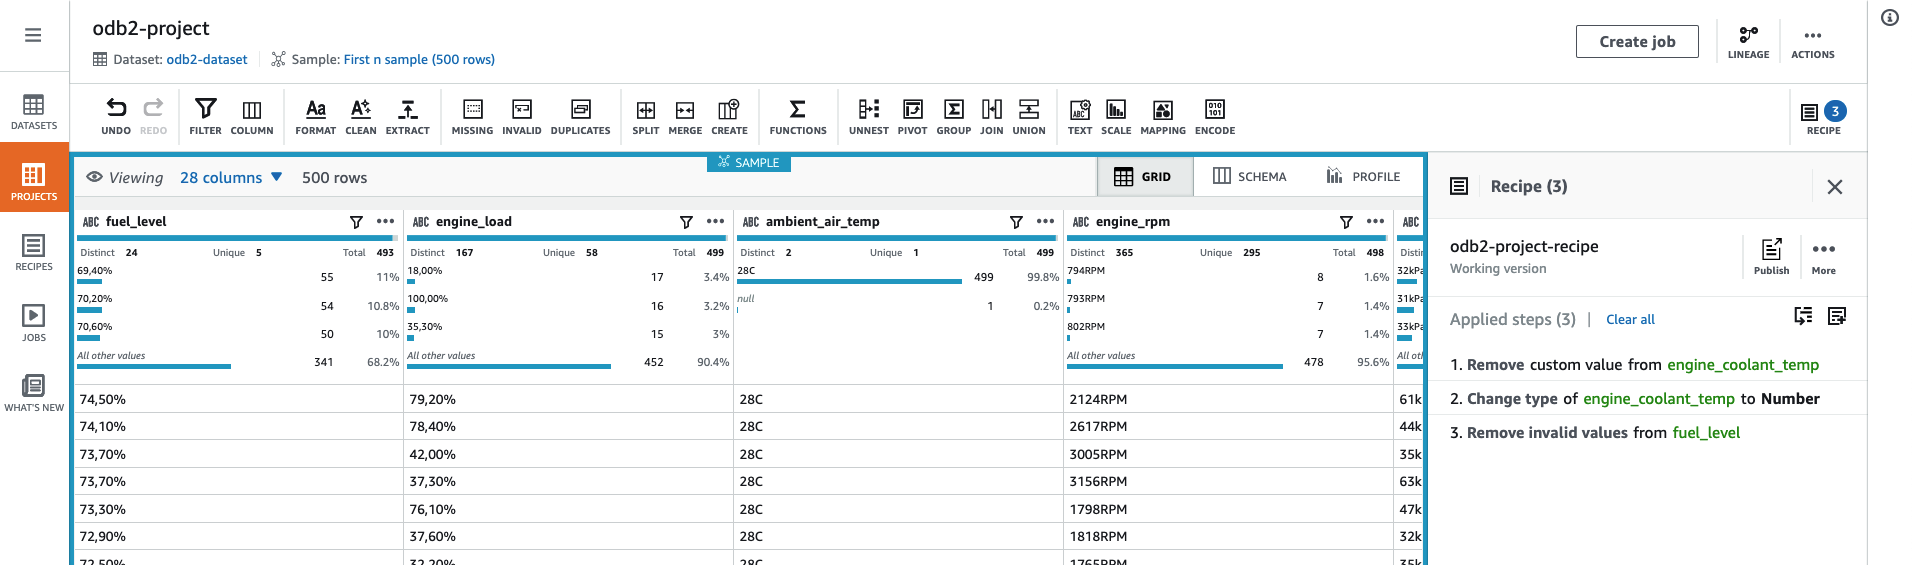Switch to the Schema view tab
This screenshot has height=565, width=1912.
pyautogui.click(x=1250, y=176)
